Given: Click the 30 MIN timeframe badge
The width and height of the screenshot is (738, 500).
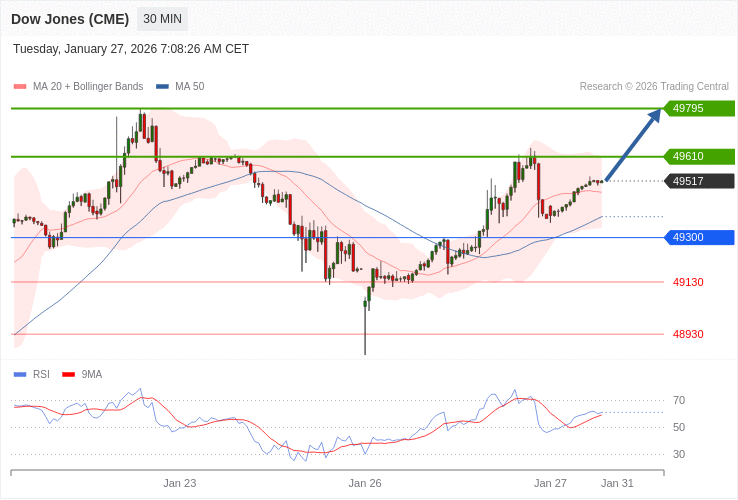Looking at the screenshot, I should click(x=162, y=19).
